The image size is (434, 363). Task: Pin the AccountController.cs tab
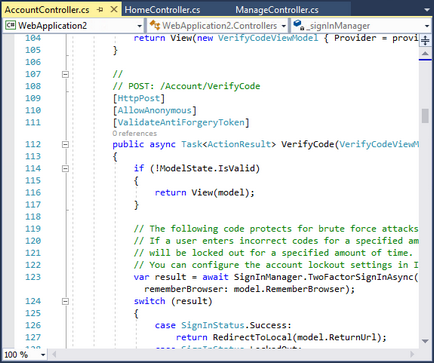tap(100, 10)
